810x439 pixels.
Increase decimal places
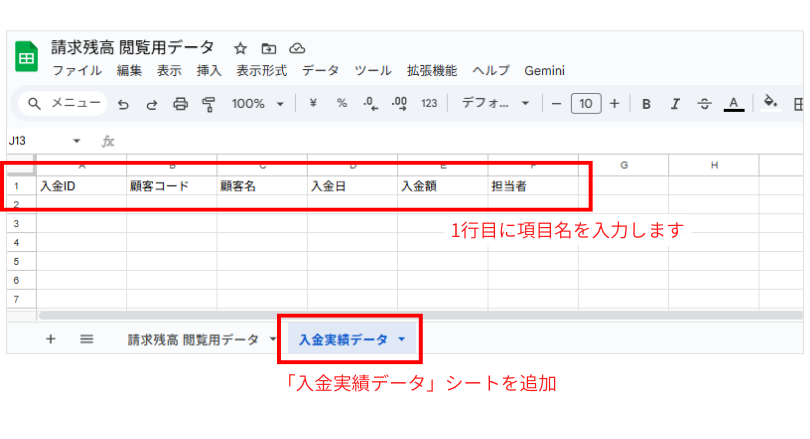[399, 104]
